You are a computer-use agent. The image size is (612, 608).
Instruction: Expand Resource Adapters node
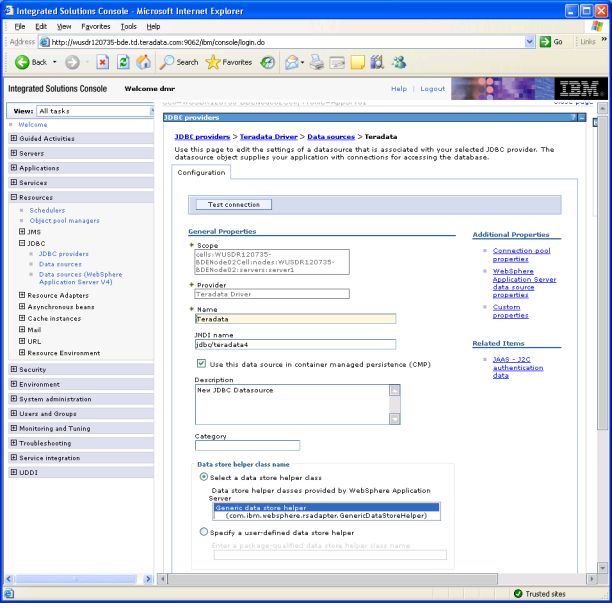click(x=22, y=295)
